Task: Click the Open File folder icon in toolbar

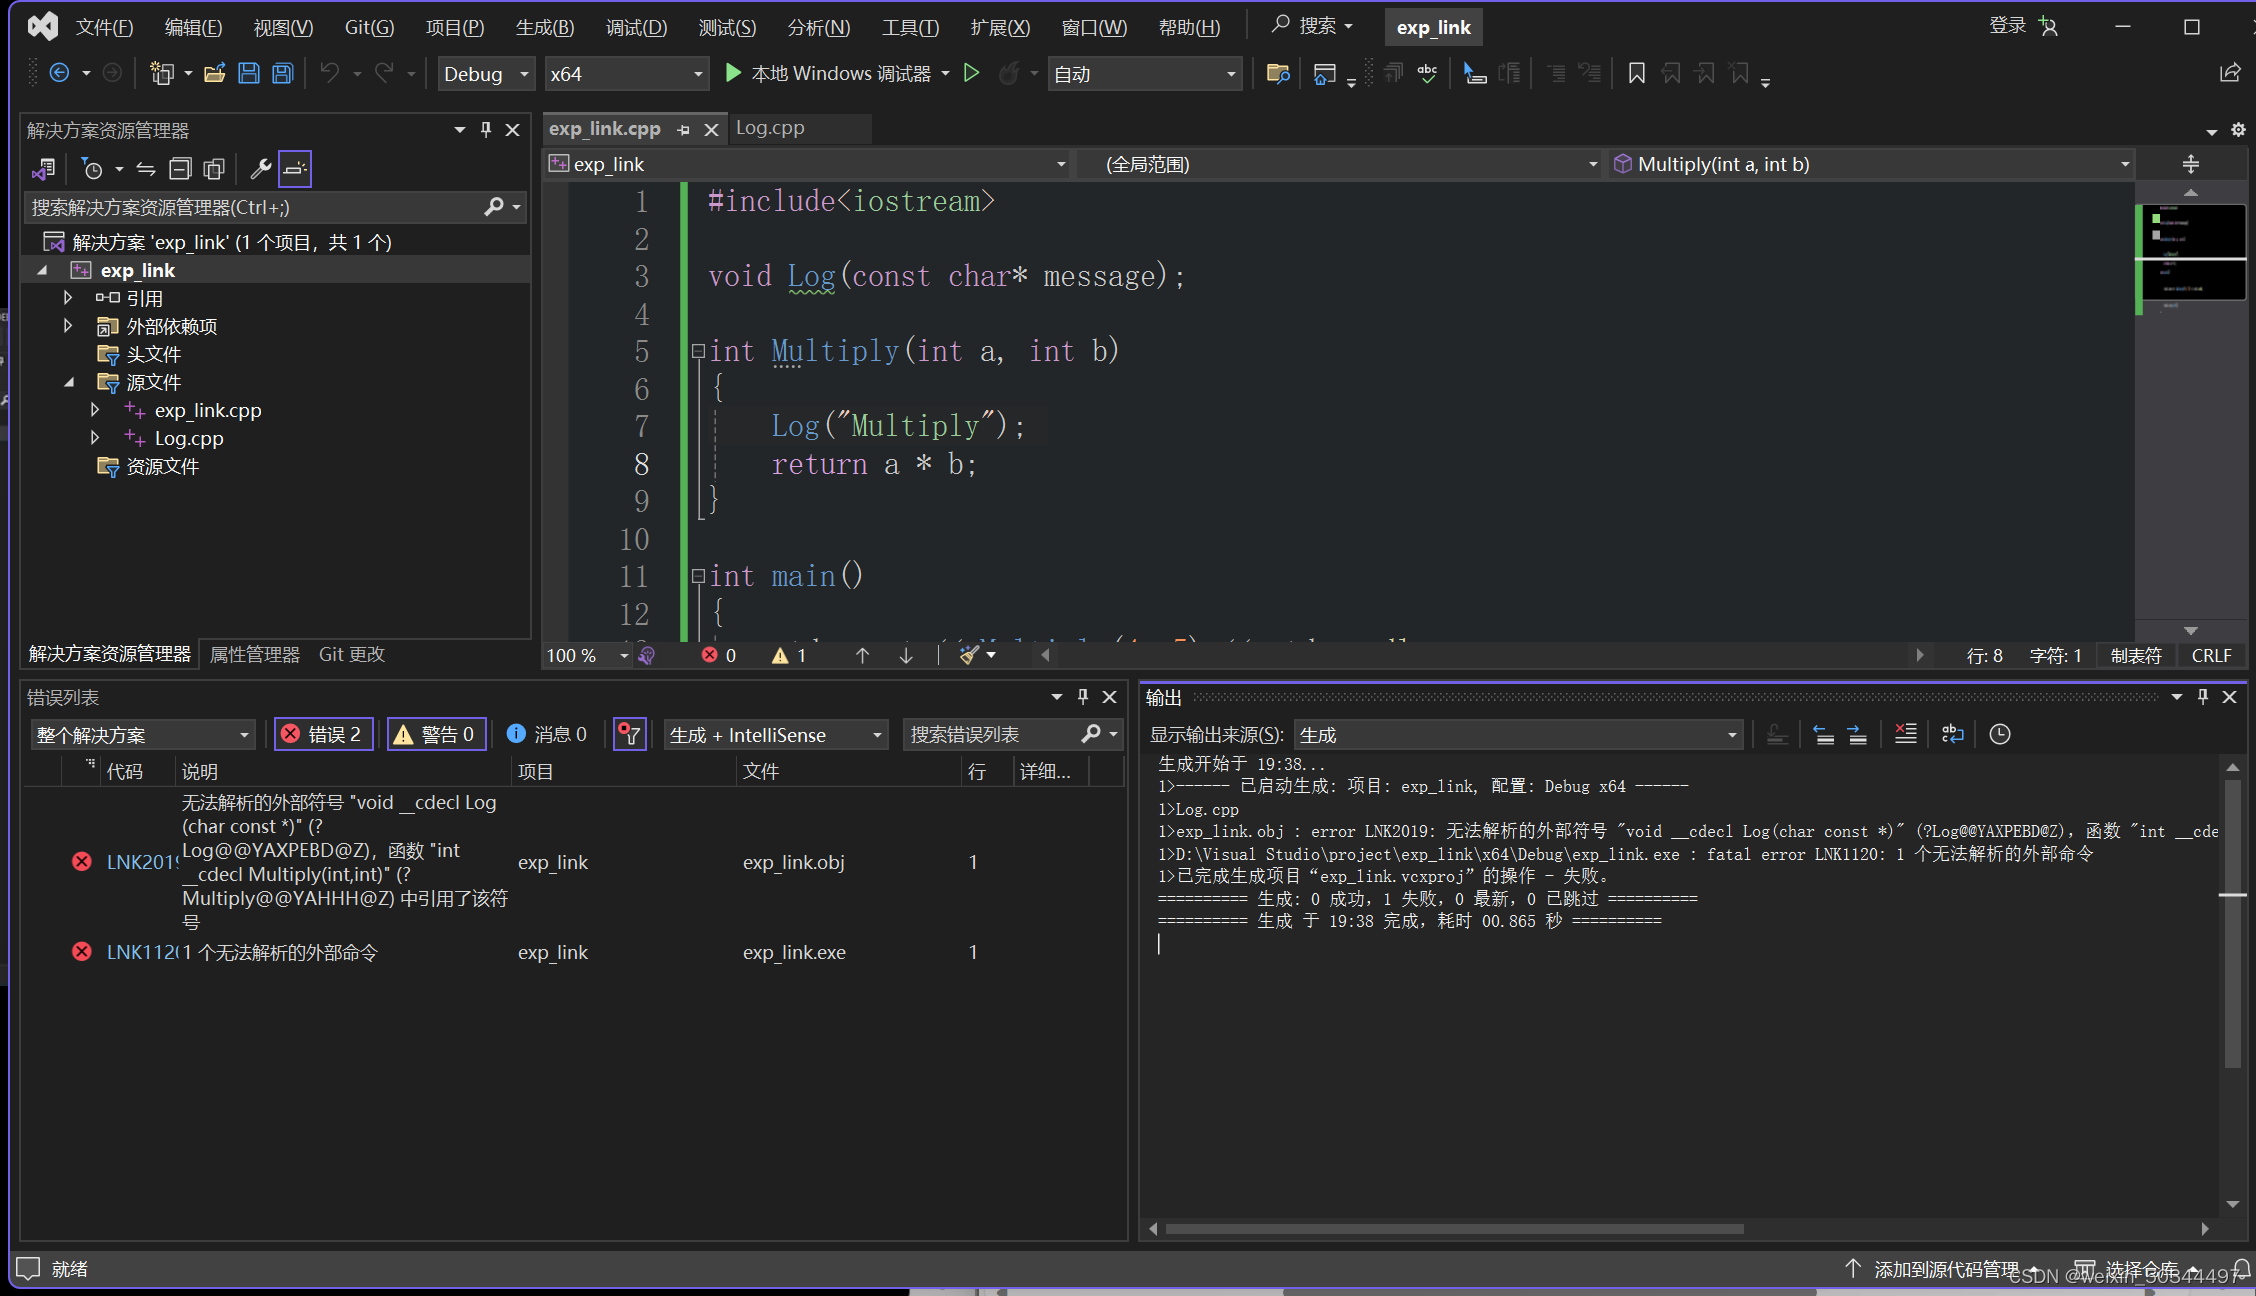Action: pyautogui.click(x=214, y=73)
